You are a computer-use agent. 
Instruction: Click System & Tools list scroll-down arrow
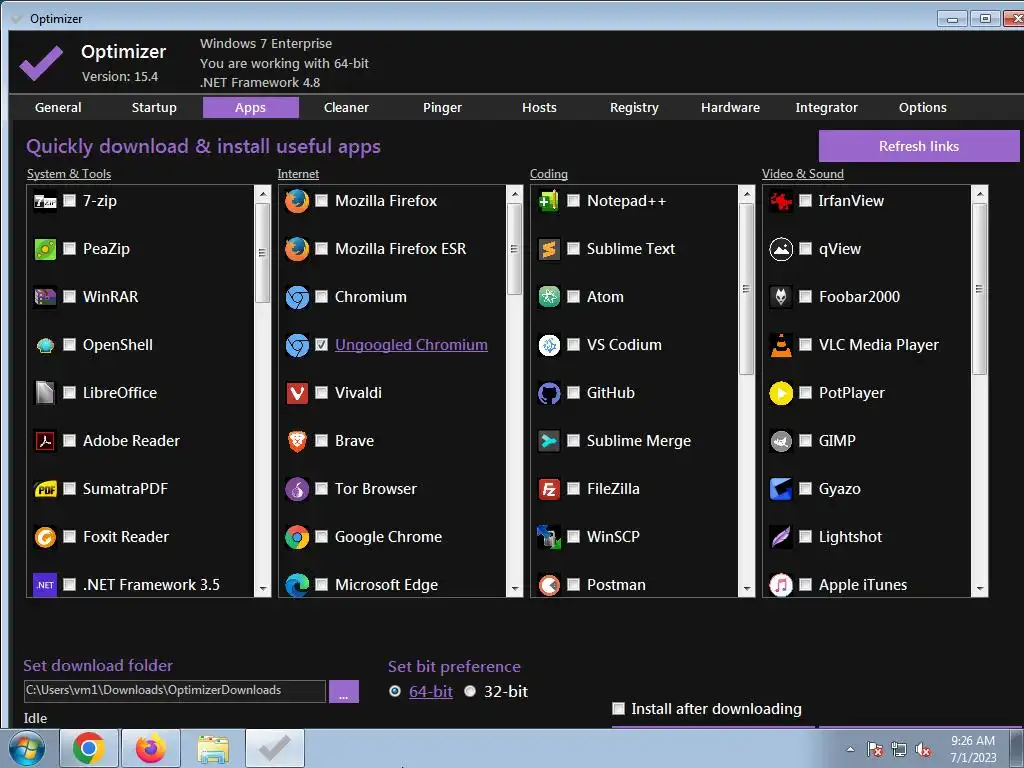click(x=263, y=588)
